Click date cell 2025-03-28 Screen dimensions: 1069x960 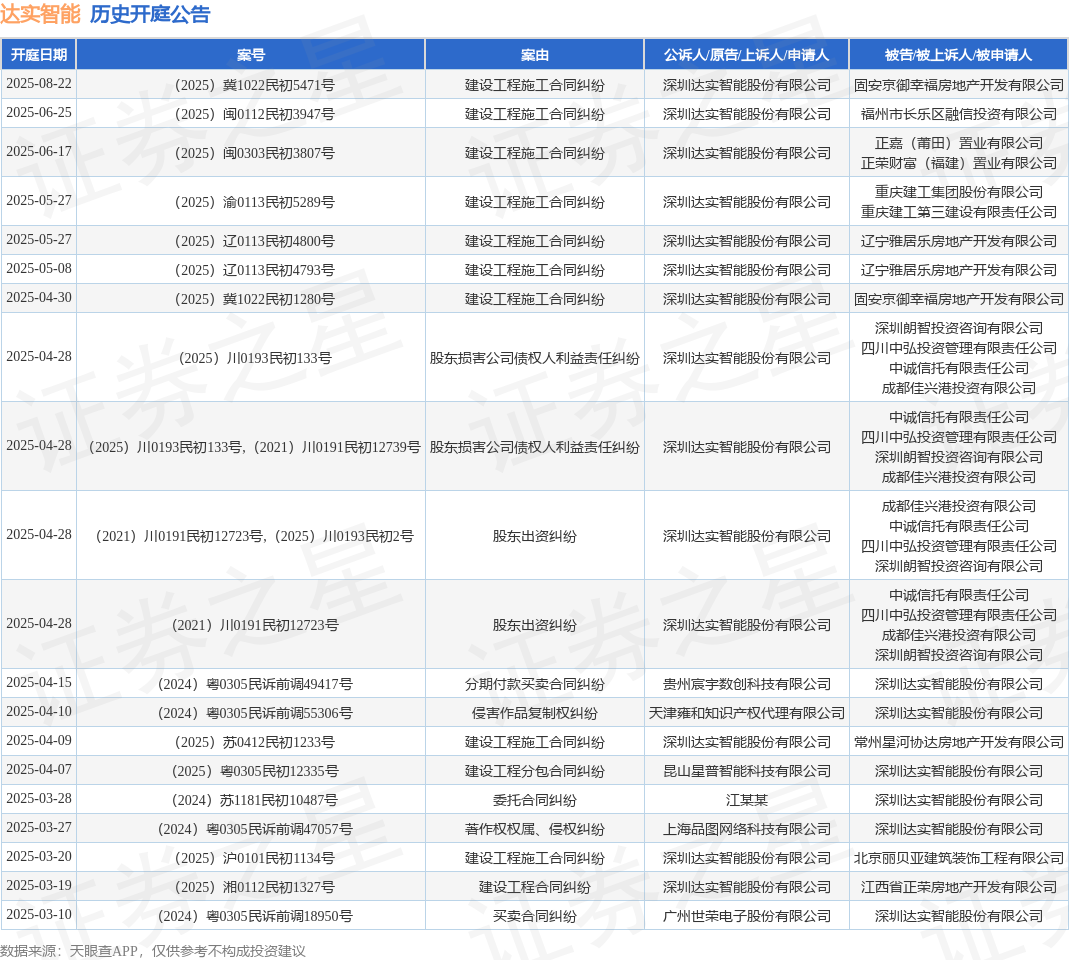39,798
